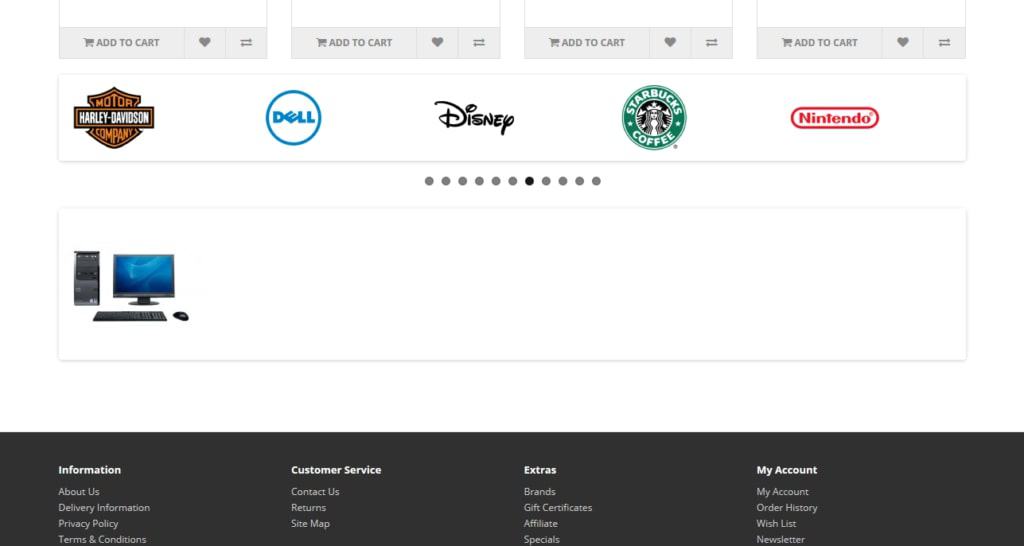Viewport: 1024px width, 546px height.
Task: Click the Returns footer link
Action: (308, 507)
